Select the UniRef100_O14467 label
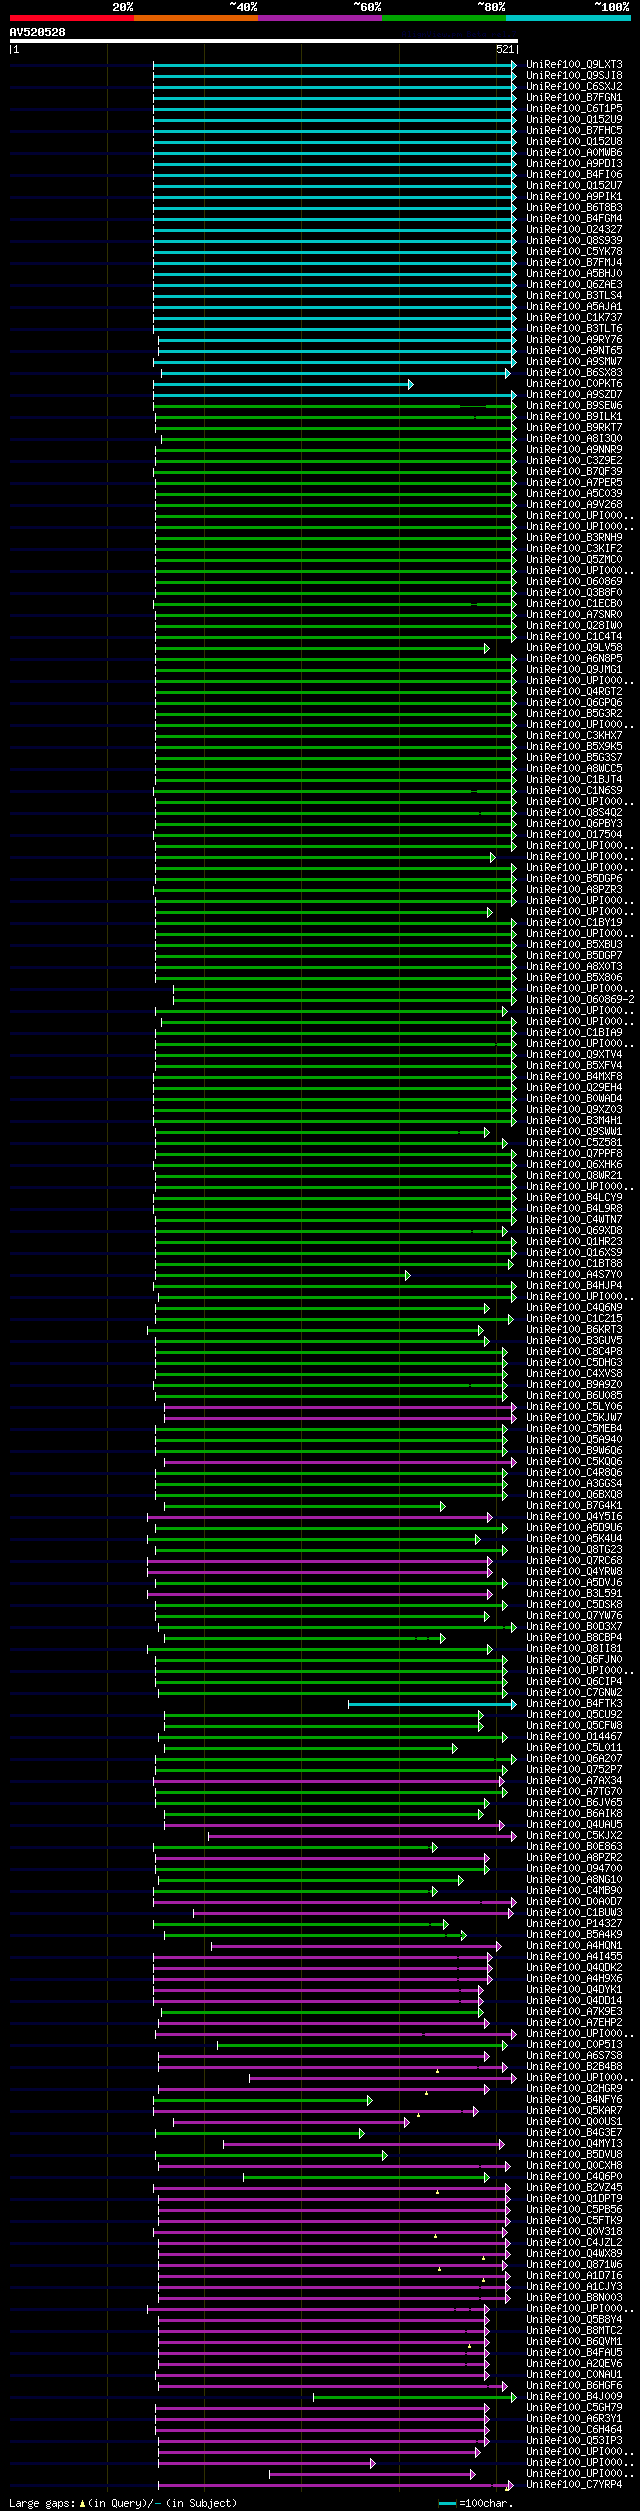640x2511 pixels. point(574,1737)
